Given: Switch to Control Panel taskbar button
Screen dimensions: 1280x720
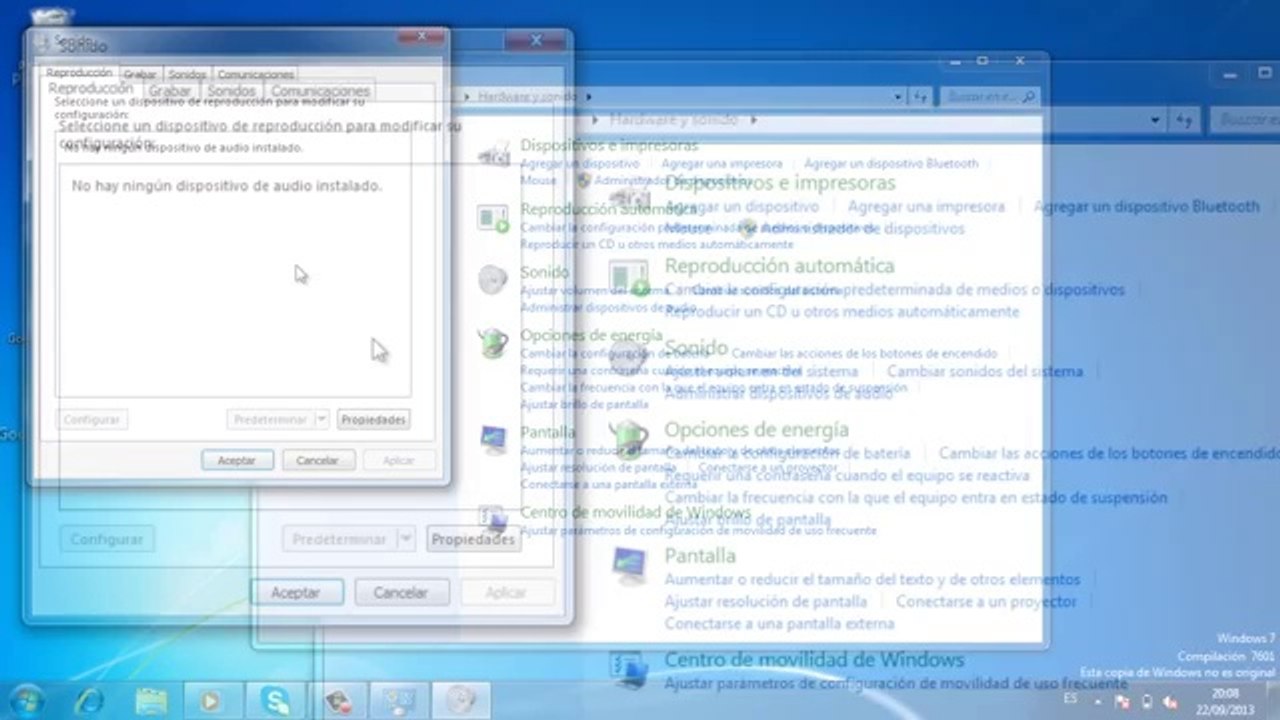Looking at the screenshot, I should pyautogui.click(x=399, y=700).
